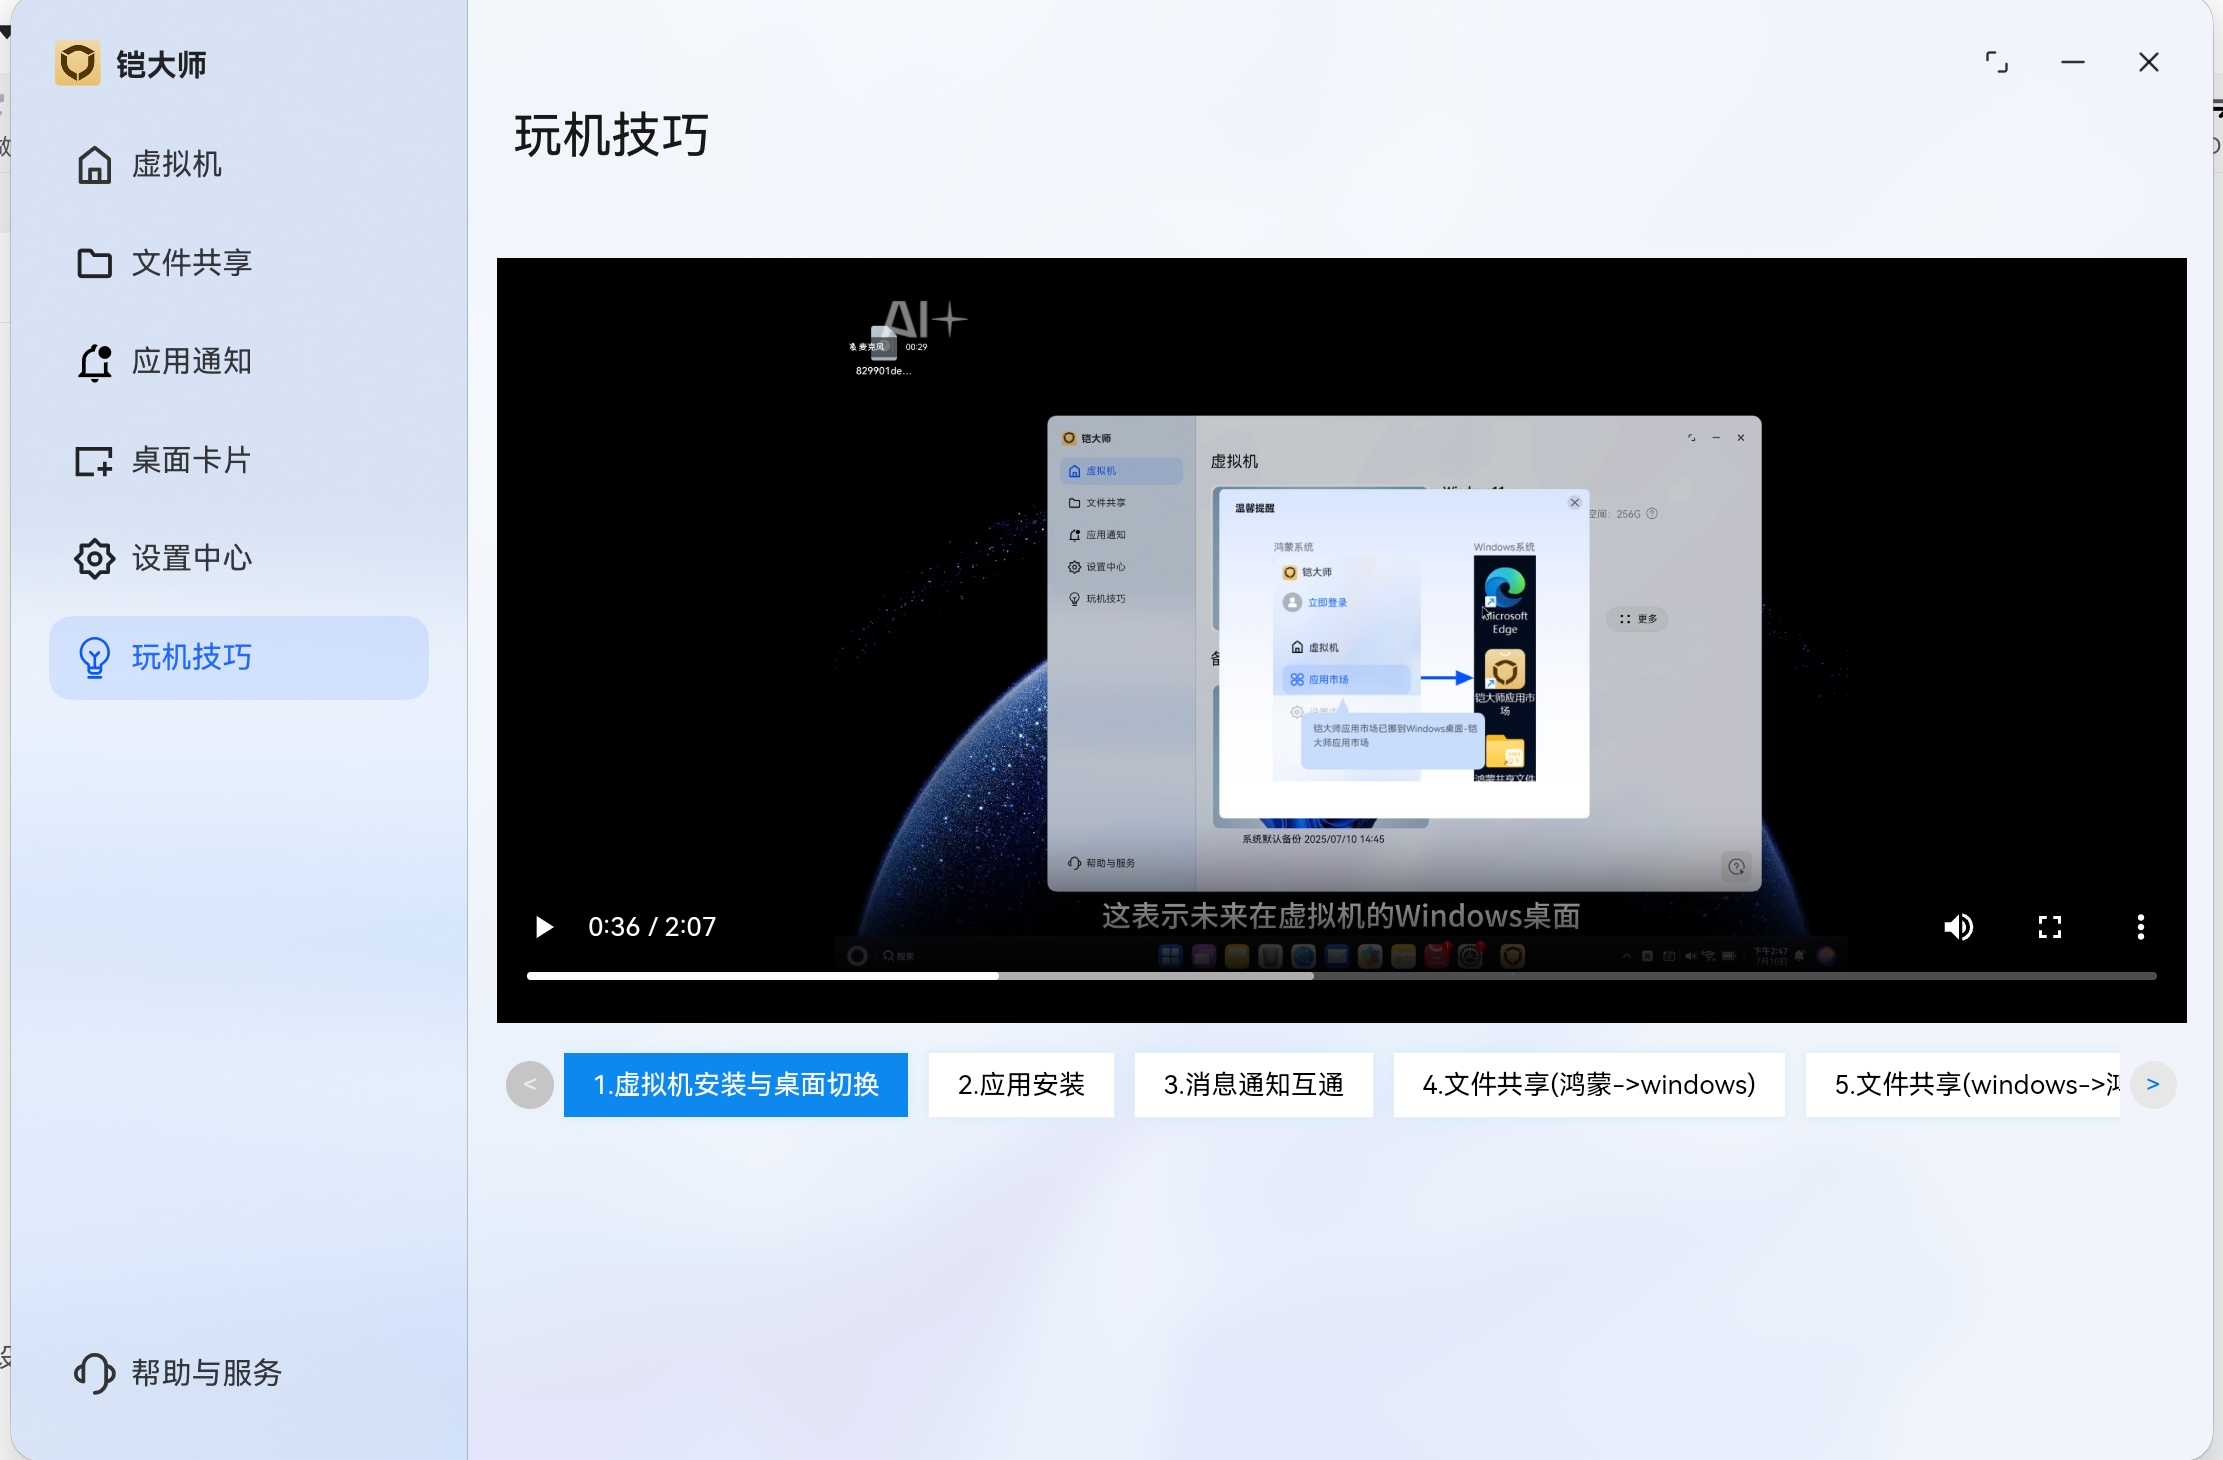Open 应用通知 bell icon in sidebar

coord(94,362)
